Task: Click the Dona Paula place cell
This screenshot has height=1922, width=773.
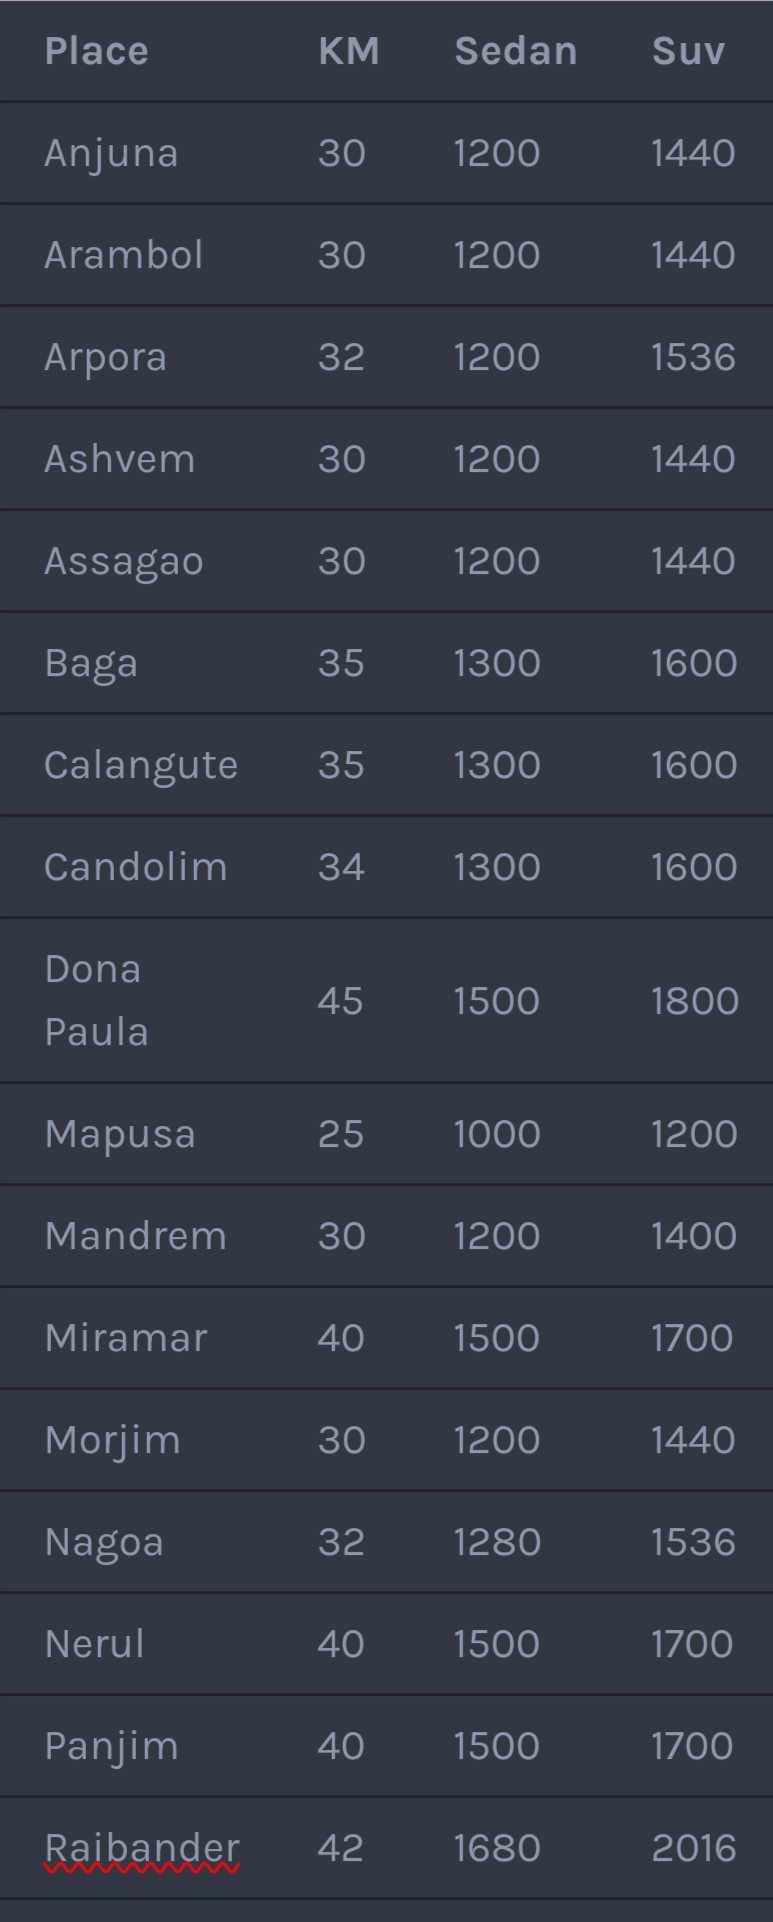Action: pos(96,1000)
